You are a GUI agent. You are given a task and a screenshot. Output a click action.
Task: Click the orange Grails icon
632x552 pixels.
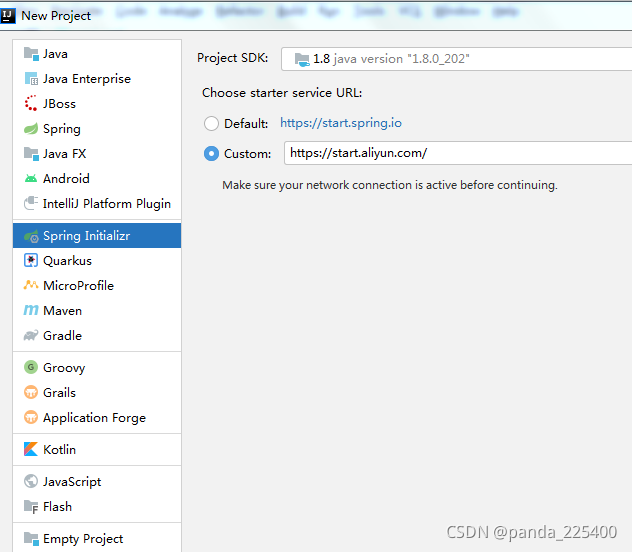(x=31, y=392)
